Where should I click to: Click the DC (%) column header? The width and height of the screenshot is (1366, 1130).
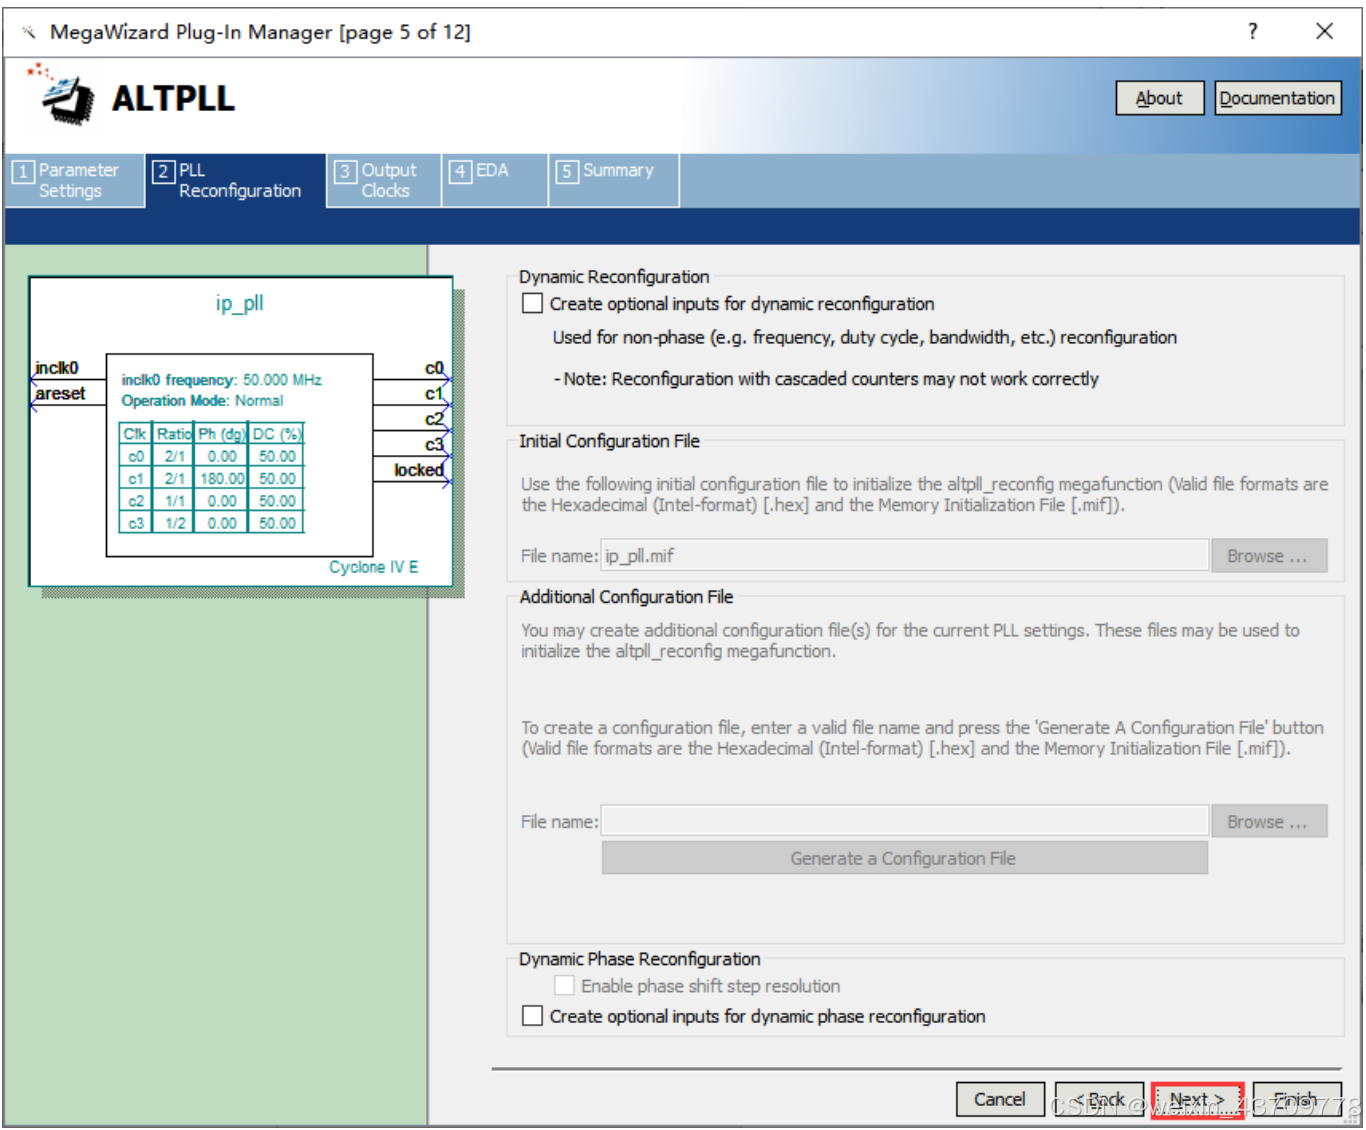pyautogui.click(x=277, y=434)
